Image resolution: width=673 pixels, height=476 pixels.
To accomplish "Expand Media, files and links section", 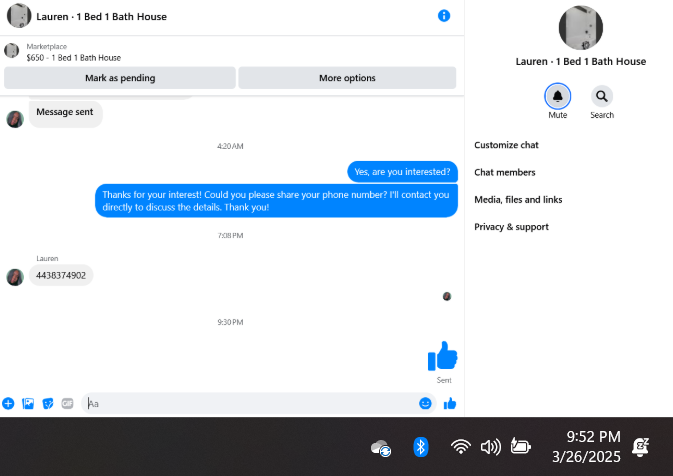I will pyautogui.click(x=518, y=200).
